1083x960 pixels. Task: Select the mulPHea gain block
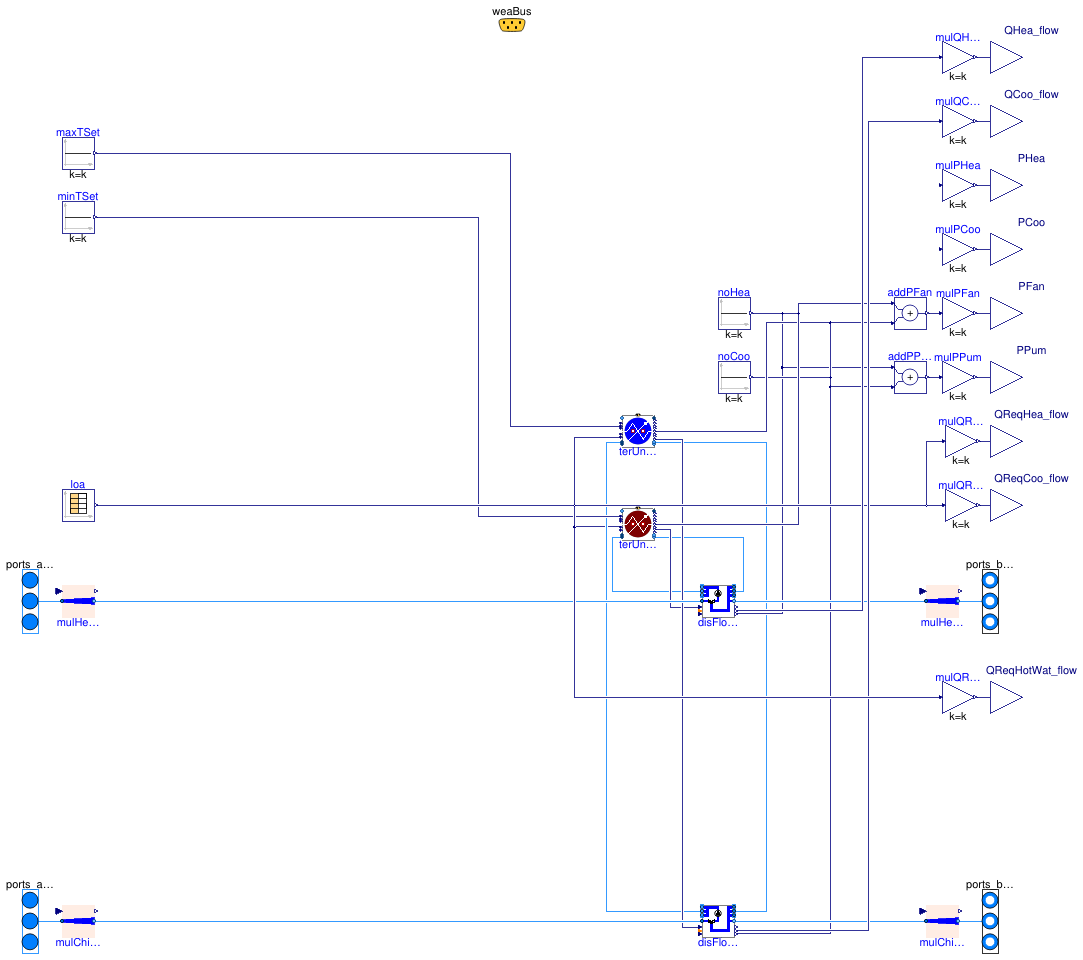click(x=958, y=186)
